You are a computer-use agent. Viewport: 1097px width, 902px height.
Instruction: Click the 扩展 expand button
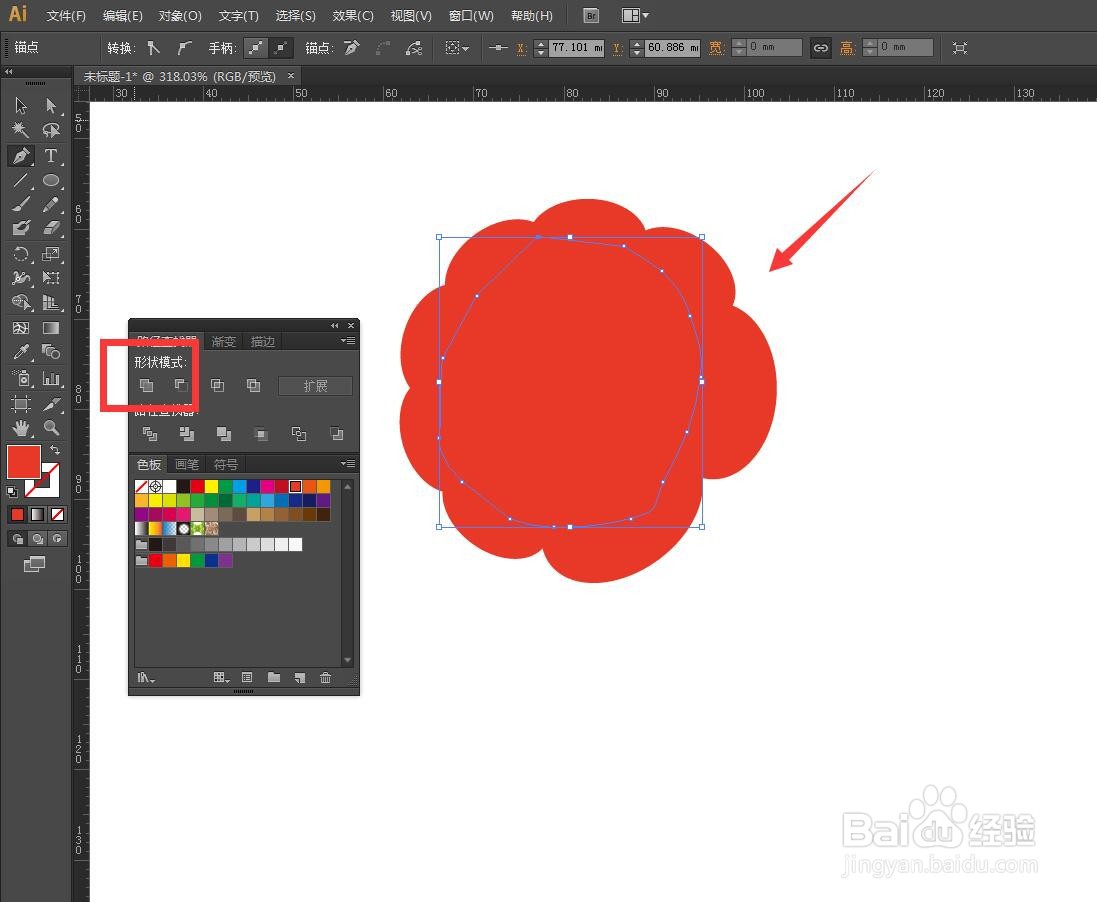click(315, 386)
